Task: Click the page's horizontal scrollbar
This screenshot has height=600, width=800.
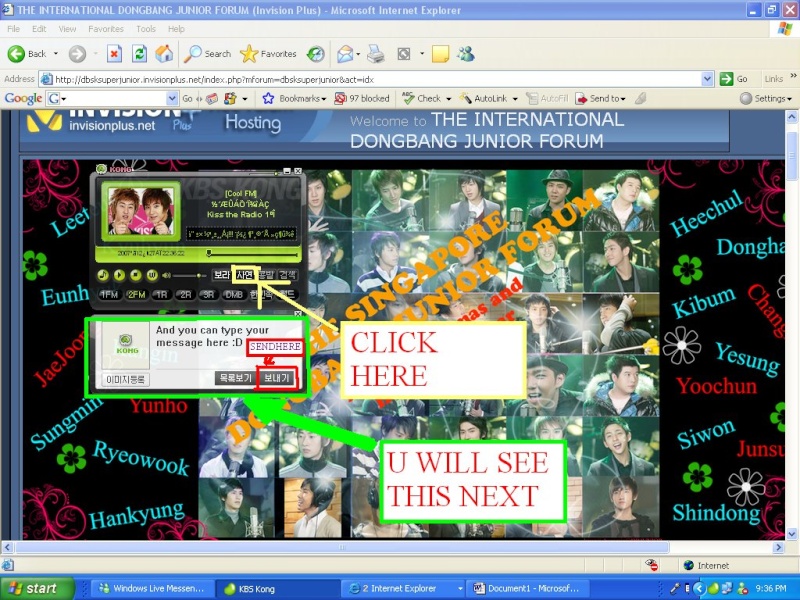Action: tap(342, 547)
